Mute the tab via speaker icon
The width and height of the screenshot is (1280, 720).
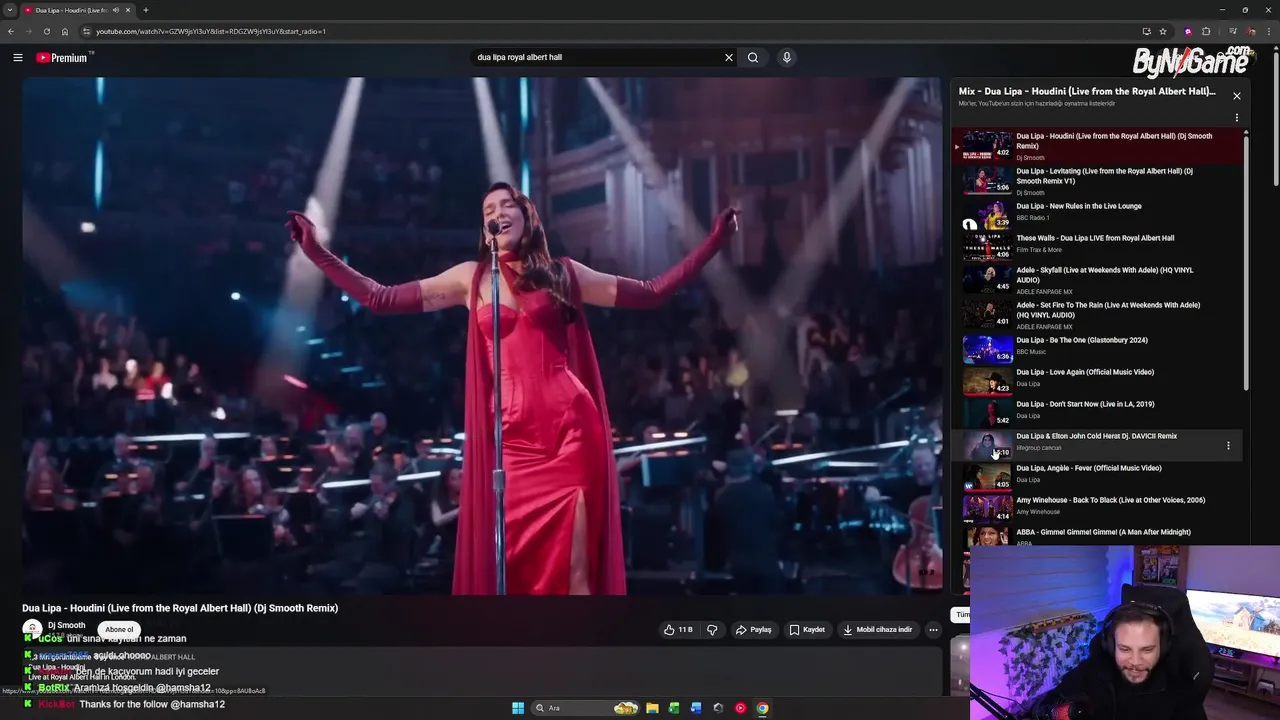coord(116,10)
